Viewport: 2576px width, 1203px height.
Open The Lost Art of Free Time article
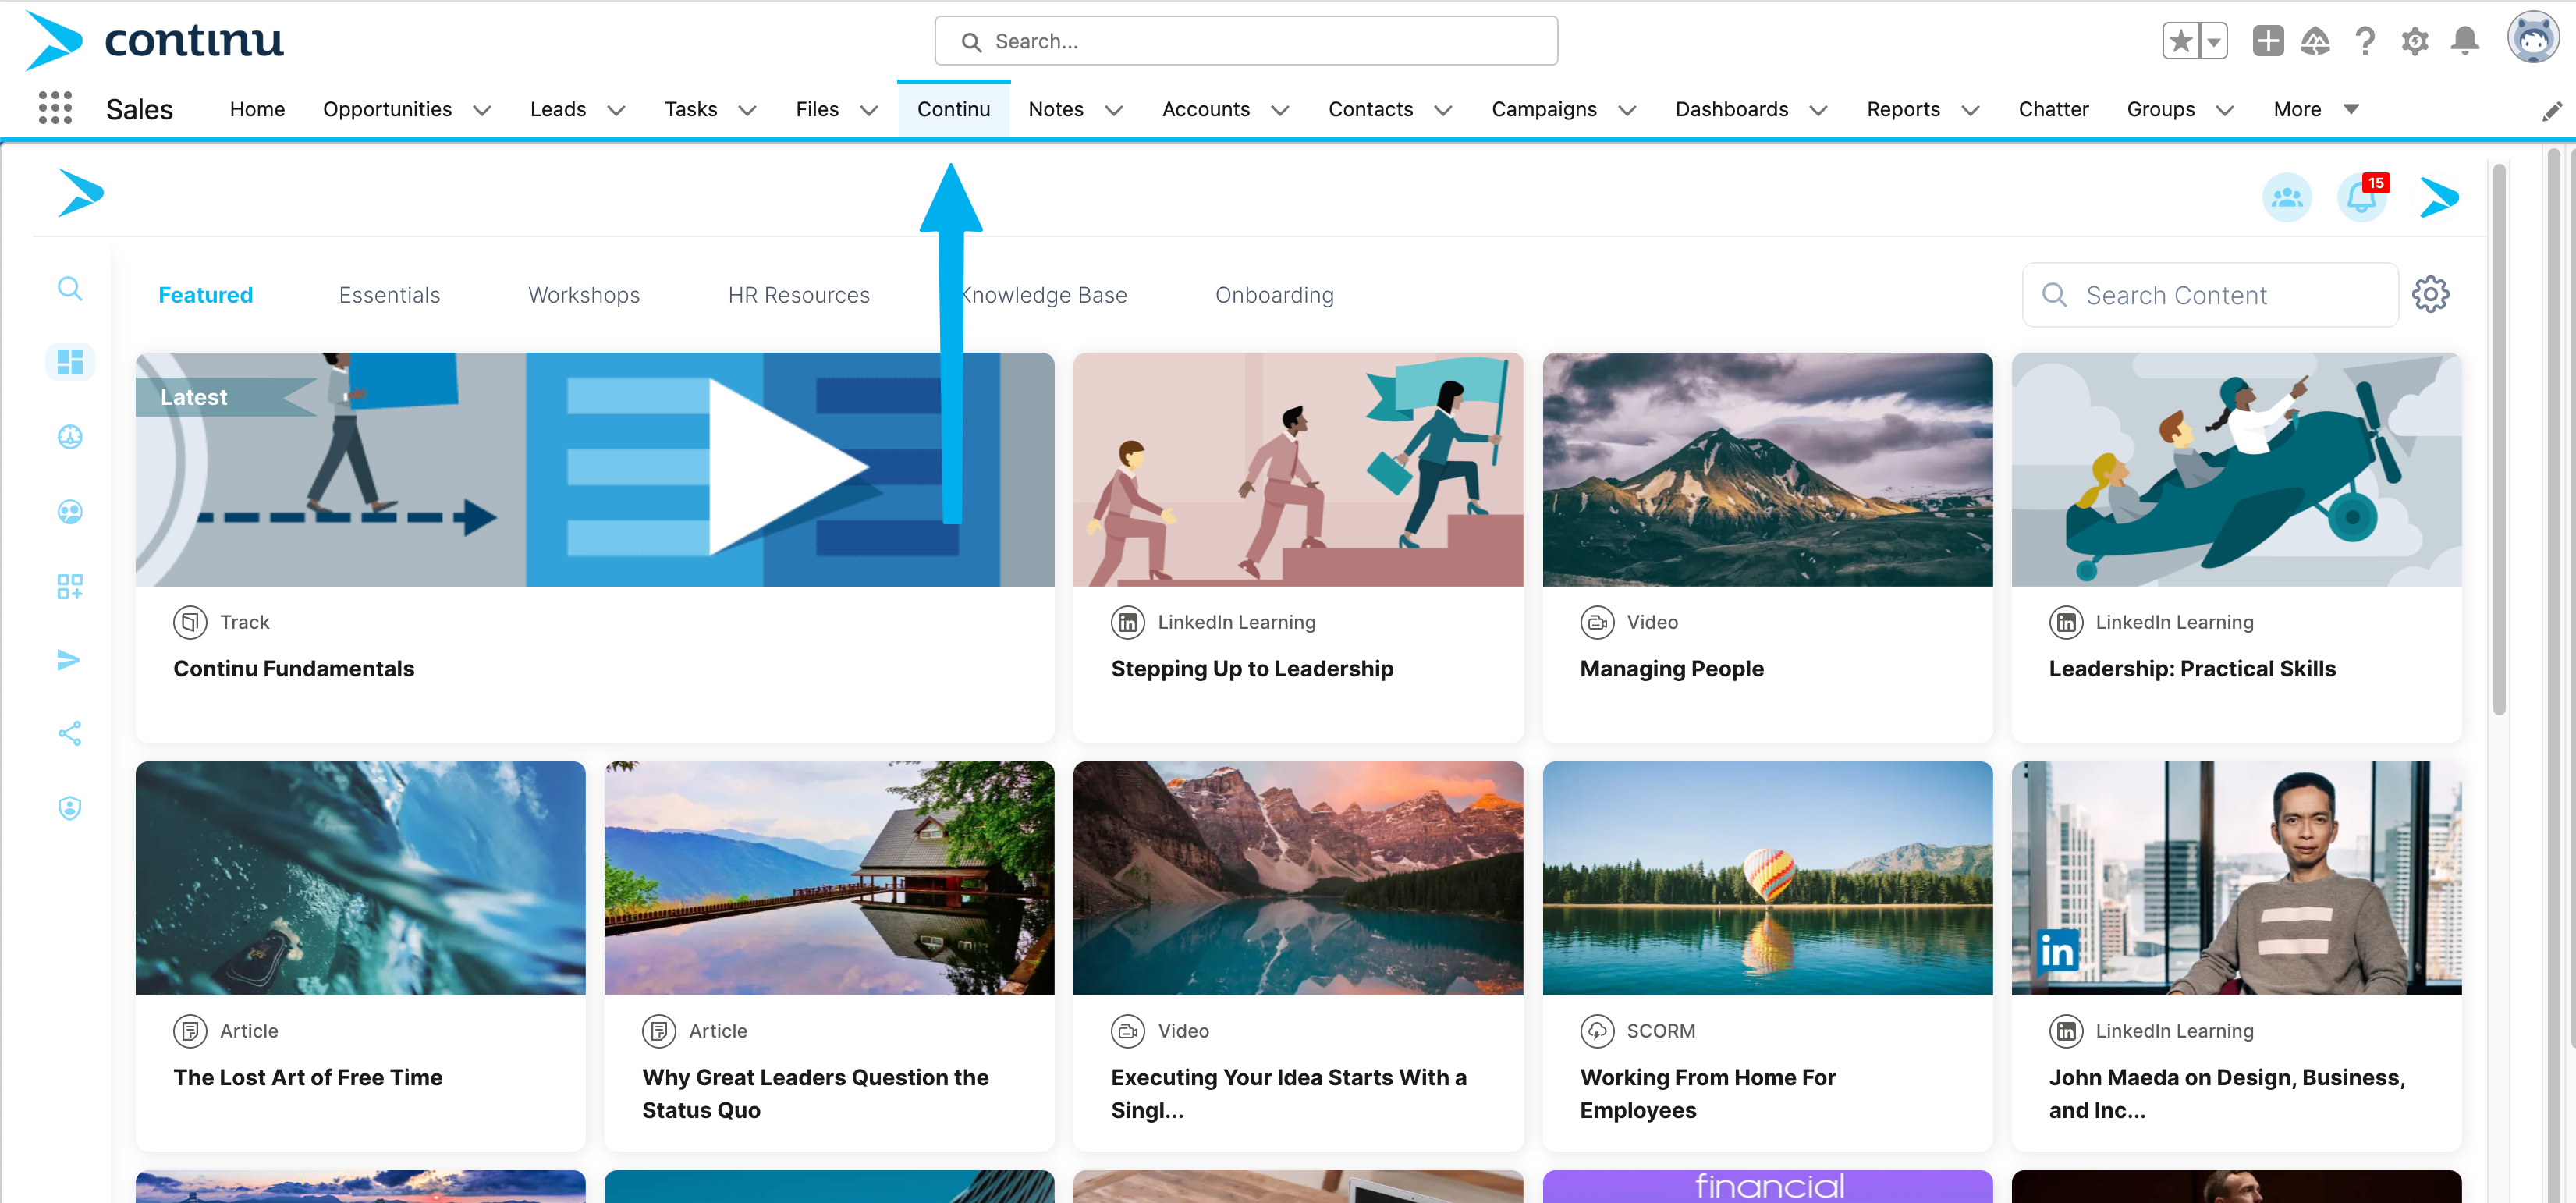307,1077
